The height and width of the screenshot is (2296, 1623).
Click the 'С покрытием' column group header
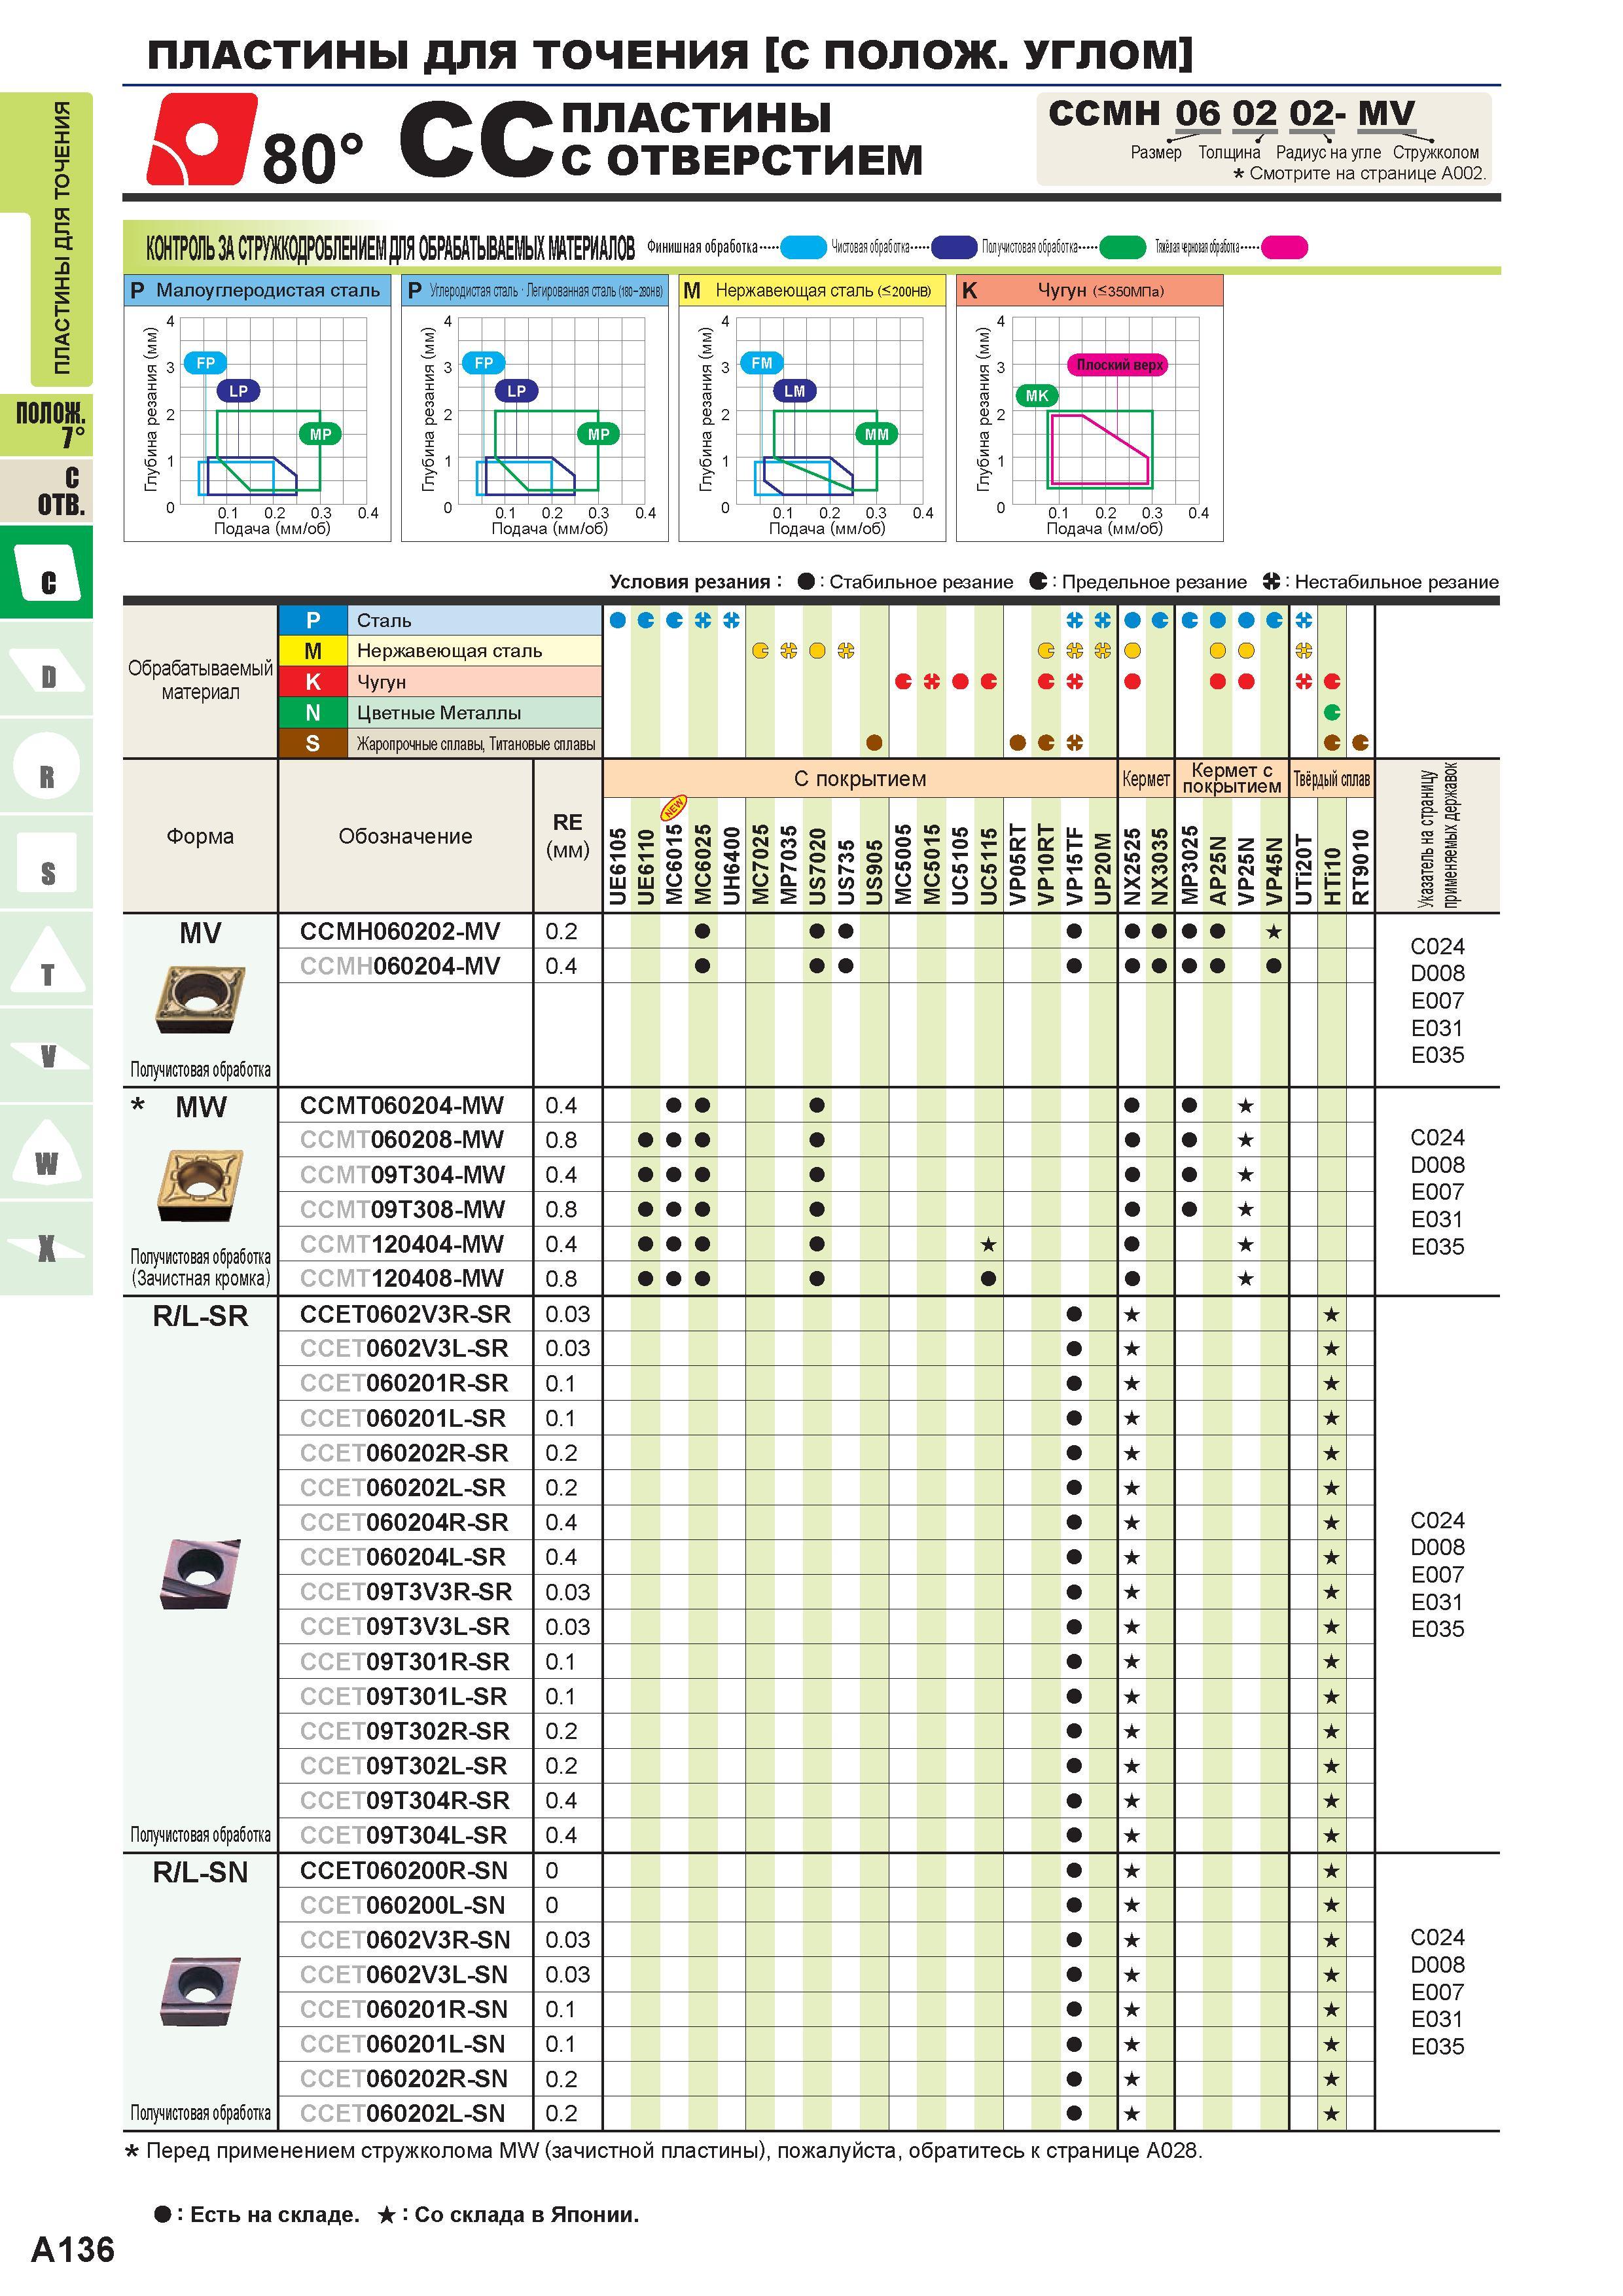click(x=860, y=779)
